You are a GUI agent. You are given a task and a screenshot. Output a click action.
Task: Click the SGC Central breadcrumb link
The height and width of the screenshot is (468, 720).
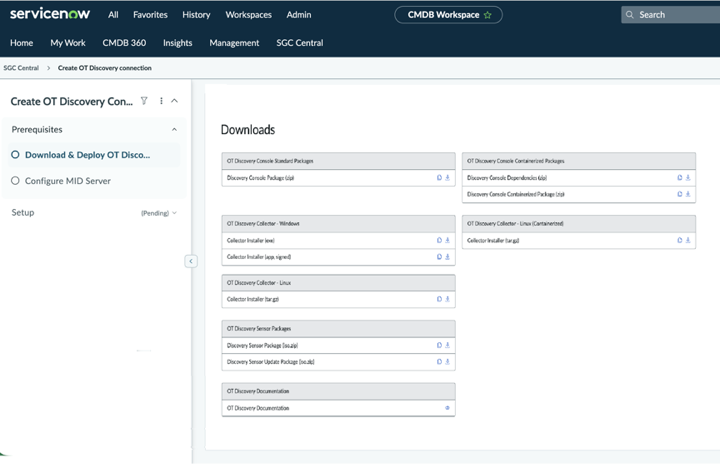point(21,68)
